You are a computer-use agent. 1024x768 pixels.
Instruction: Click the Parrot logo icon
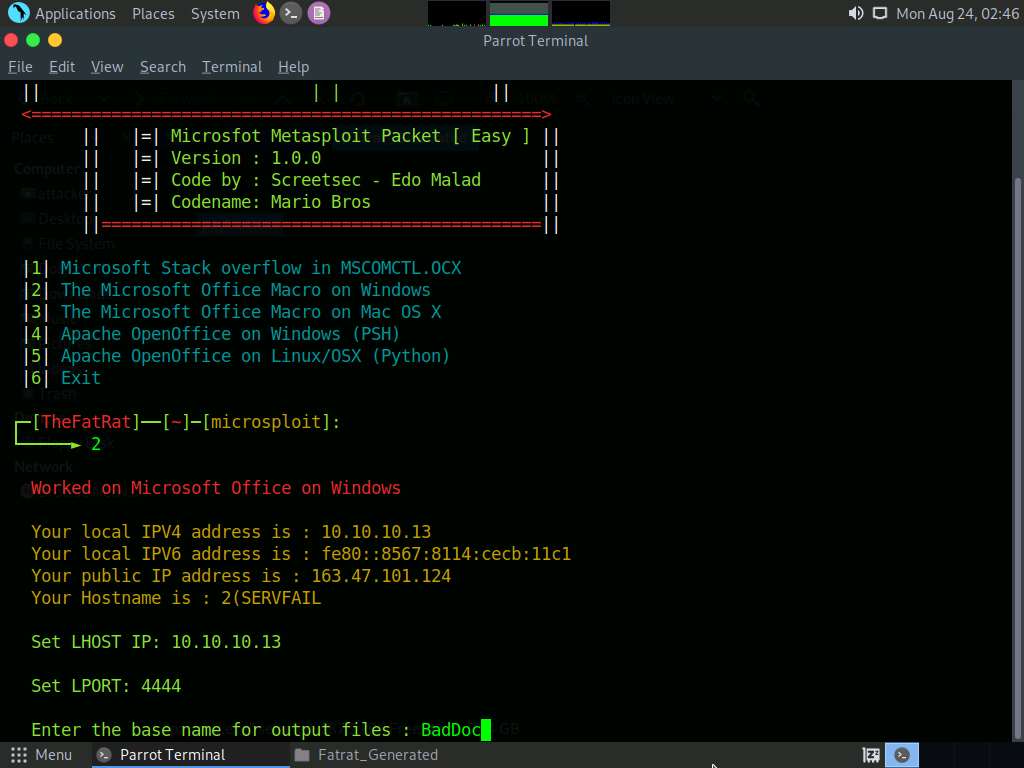pos(18,13)
